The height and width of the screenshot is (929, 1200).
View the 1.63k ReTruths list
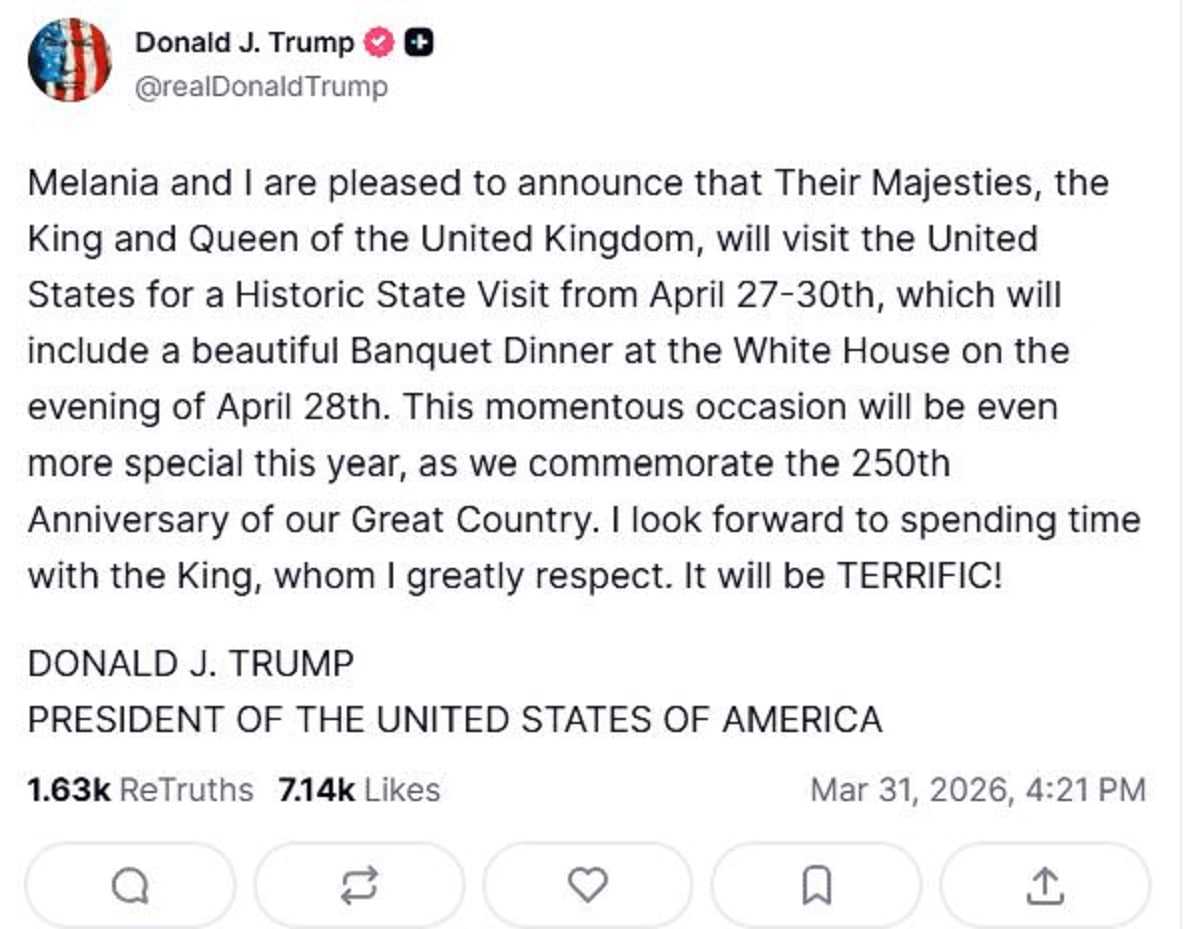pos(141,790)
